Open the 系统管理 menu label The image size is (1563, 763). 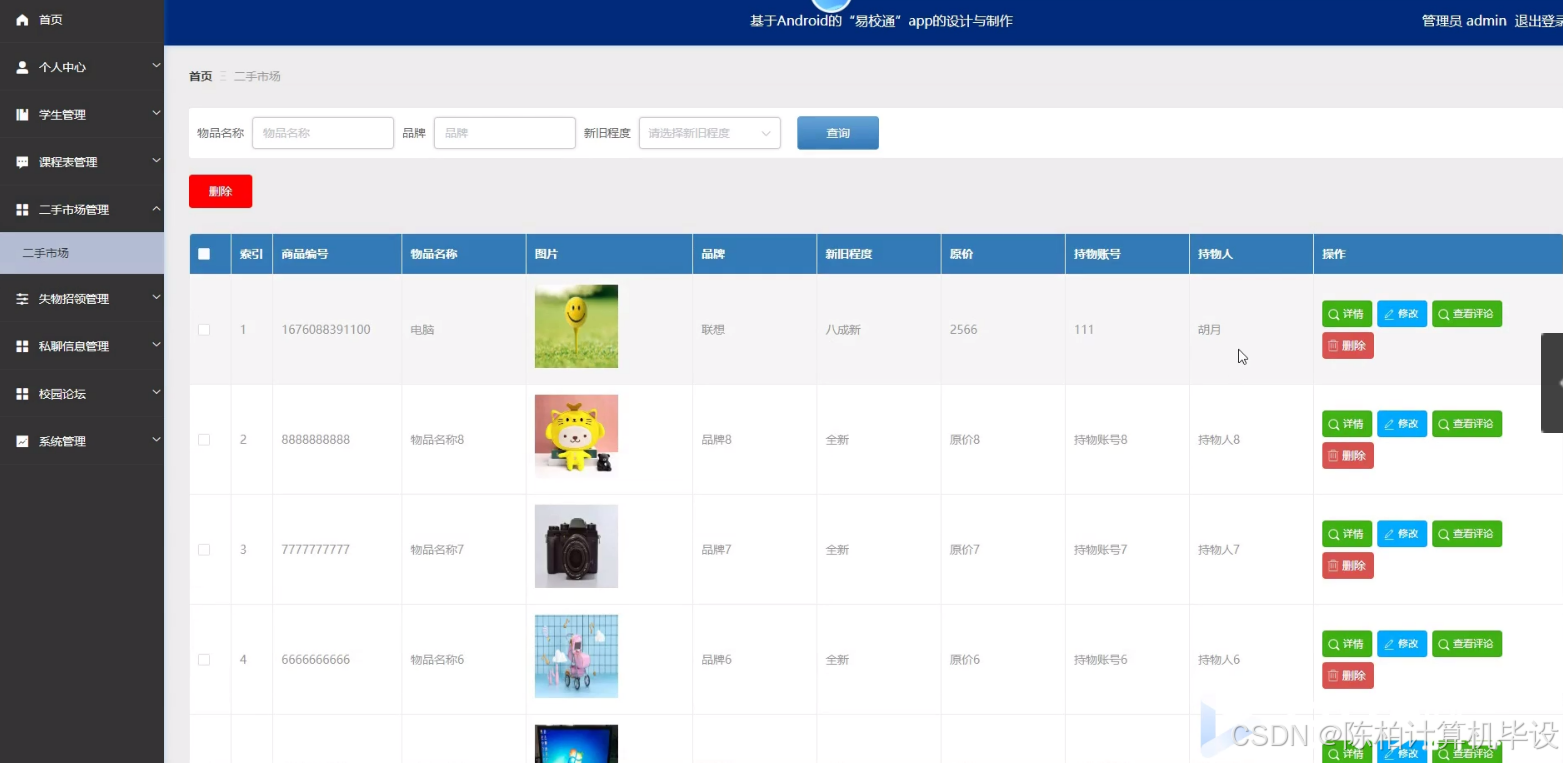pos(62,441)
